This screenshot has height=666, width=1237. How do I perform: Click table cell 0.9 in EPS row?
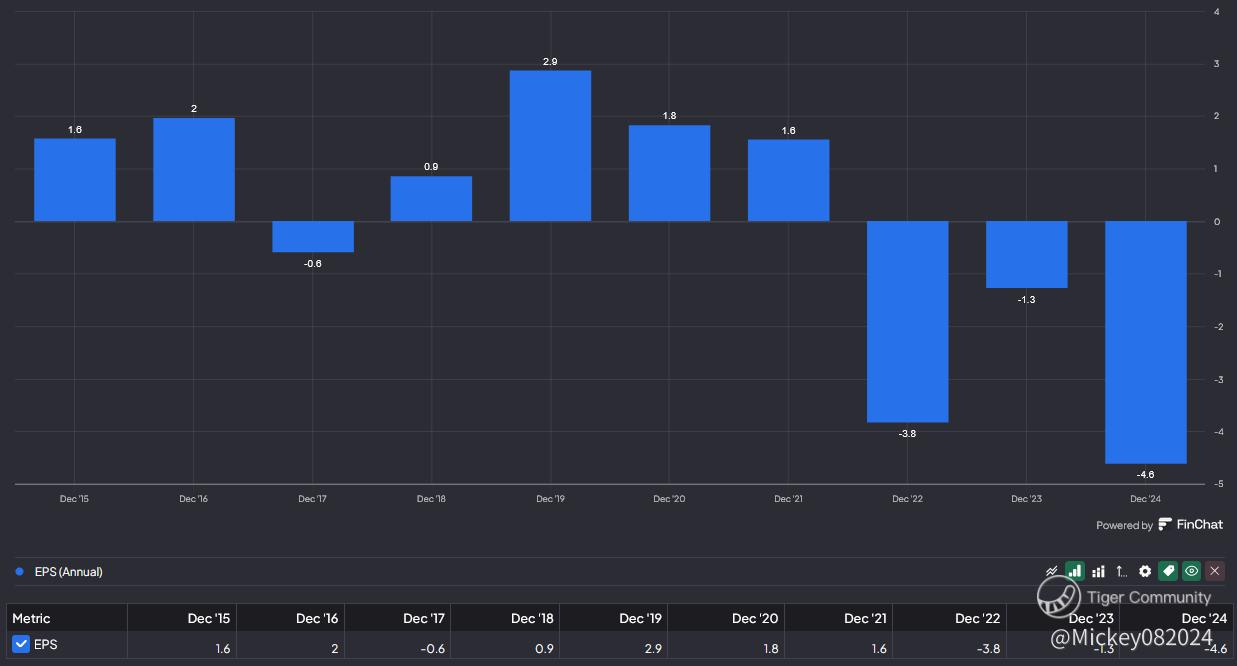pos(505,647)
